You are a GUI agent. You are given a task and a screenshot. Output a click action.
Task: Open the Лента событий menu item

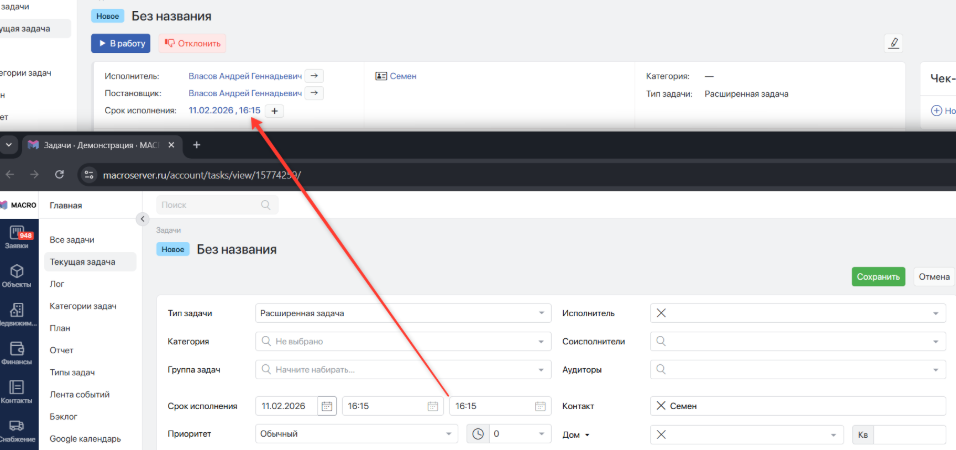[x=79, y=395]
